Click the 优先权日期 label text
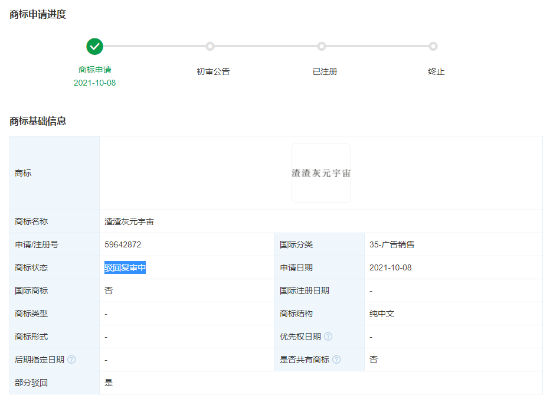The width and height of the screenshot is (550, 418). (x=300, y=337)
